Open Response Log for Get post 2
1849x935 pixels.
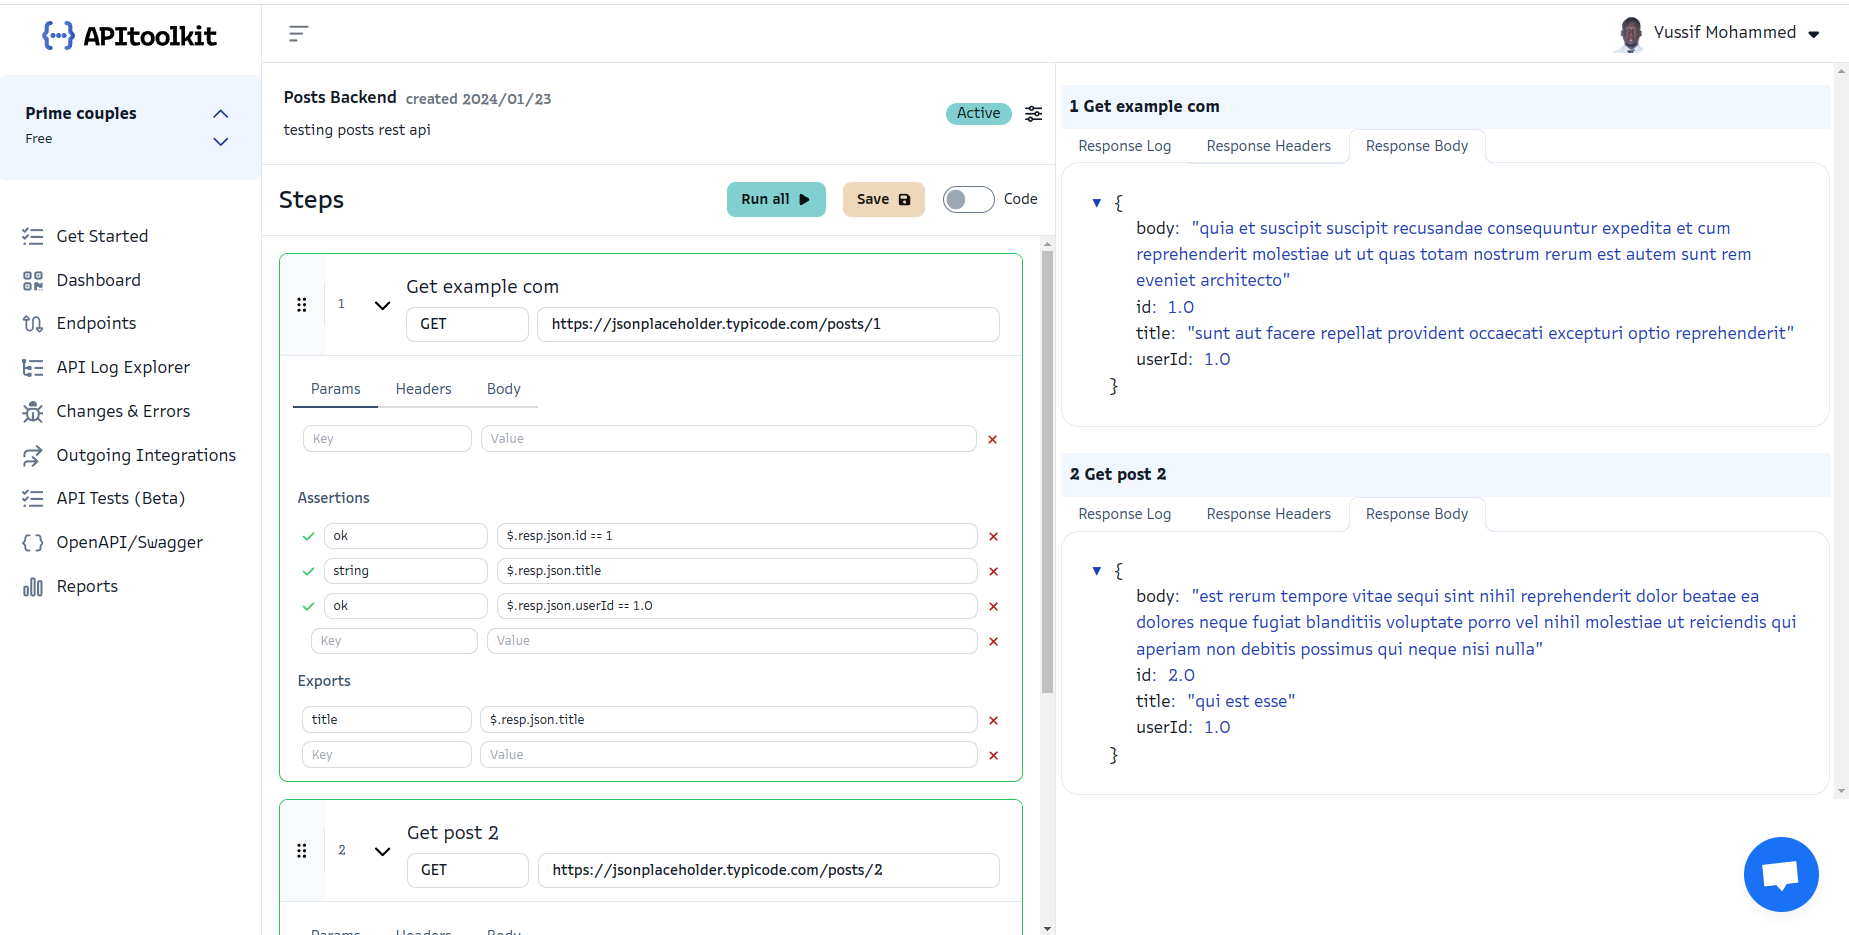1124,514
